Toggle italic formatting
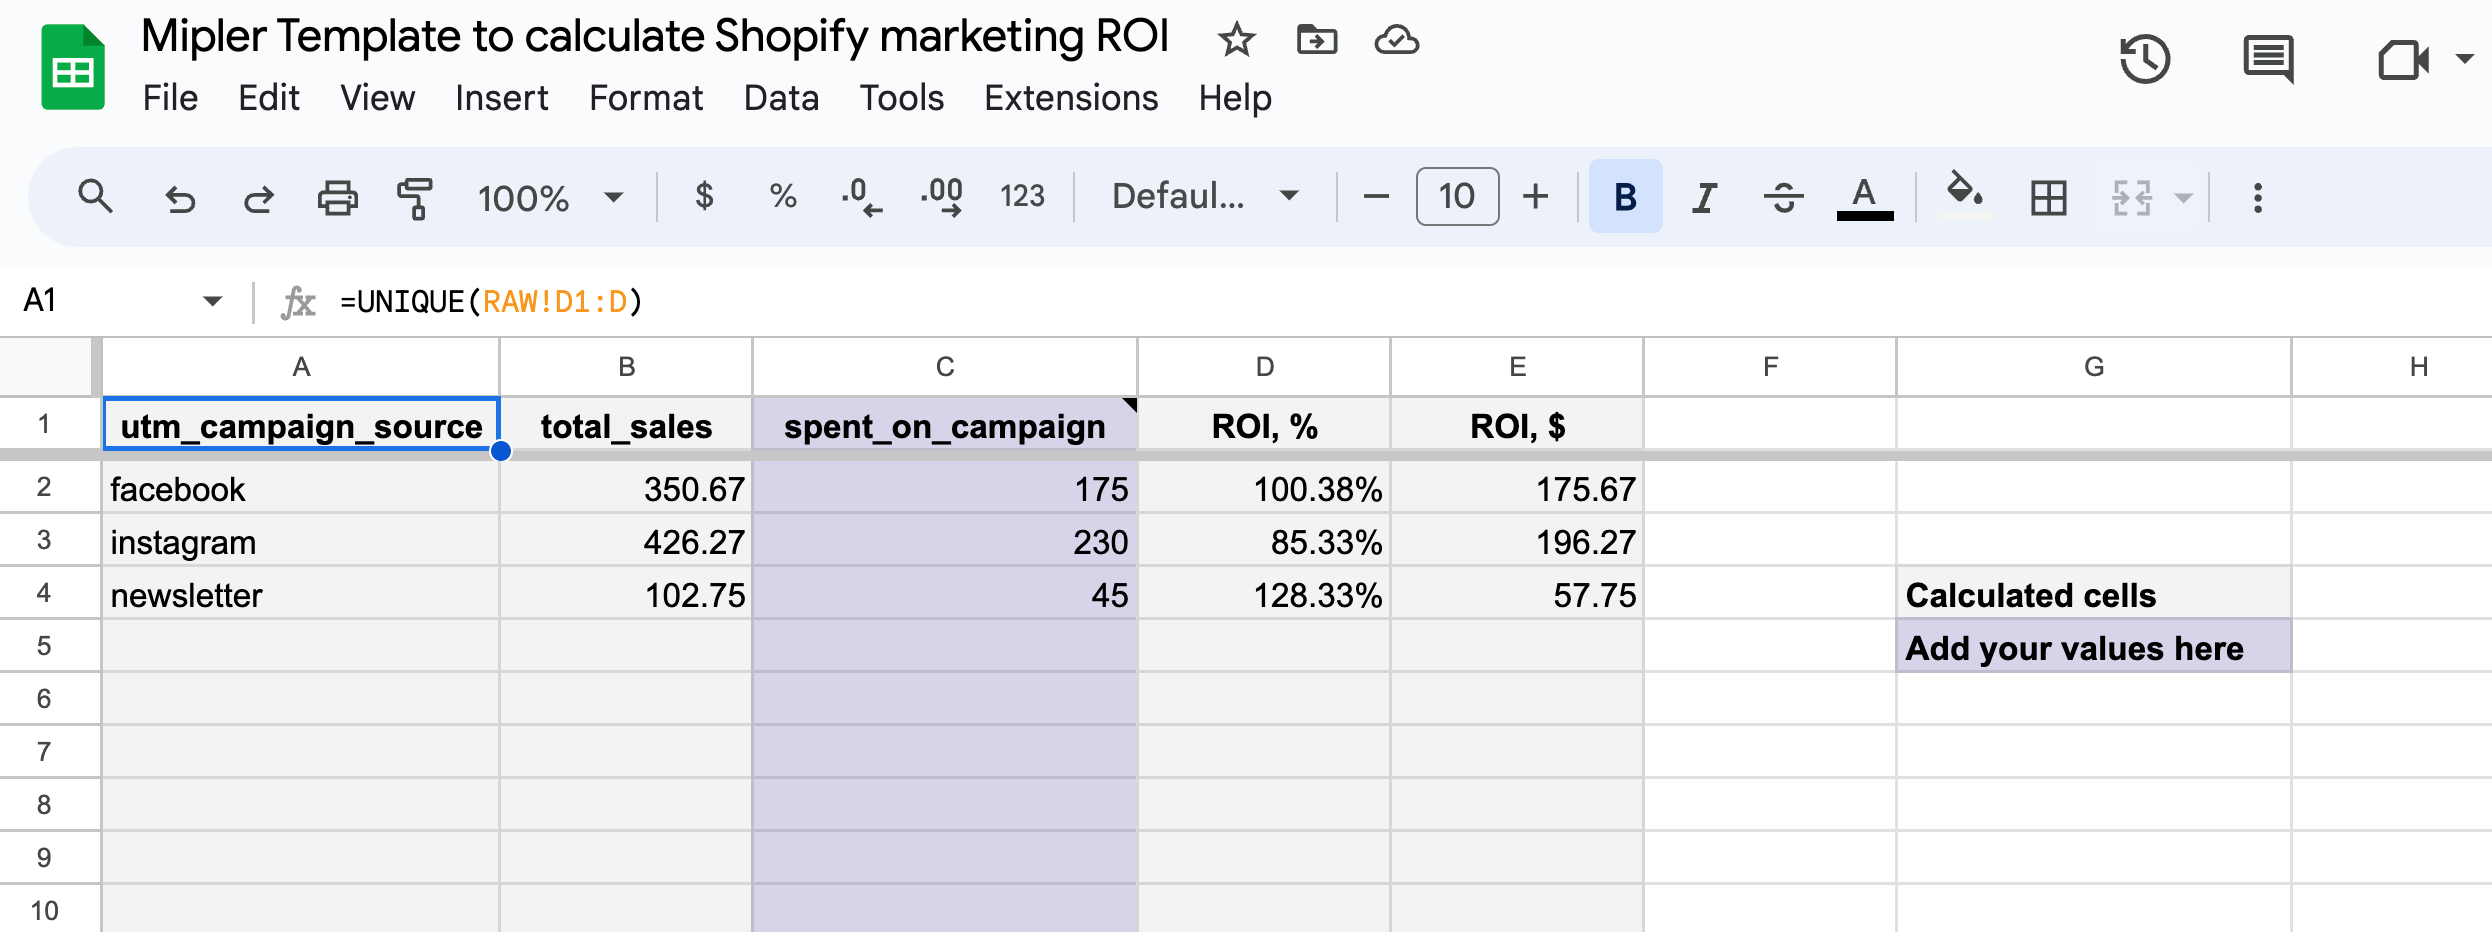The width and height of the screenshot is (2492, 932). pyautogui.click(x=1704, y=196)
